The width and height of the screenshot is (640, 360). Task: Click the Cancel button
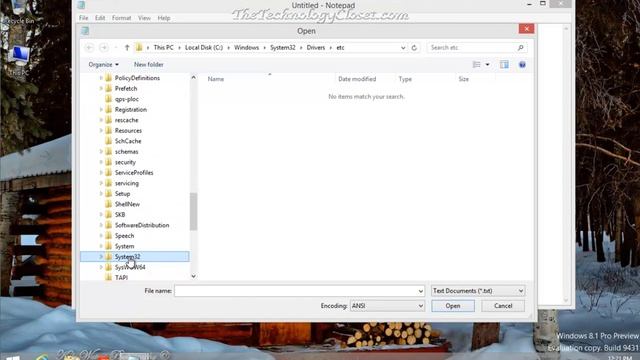503,306
